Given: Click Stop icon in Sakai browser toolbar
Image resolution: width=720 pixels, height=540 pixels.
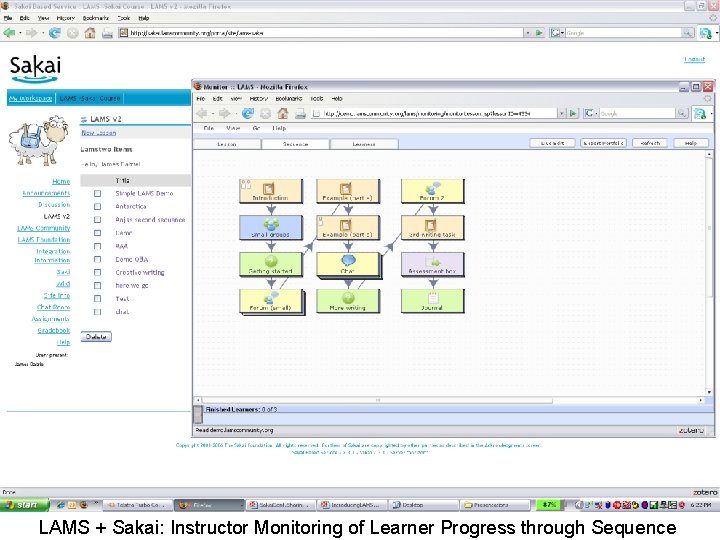Looking at the screenshot, I should coord(73,33).
